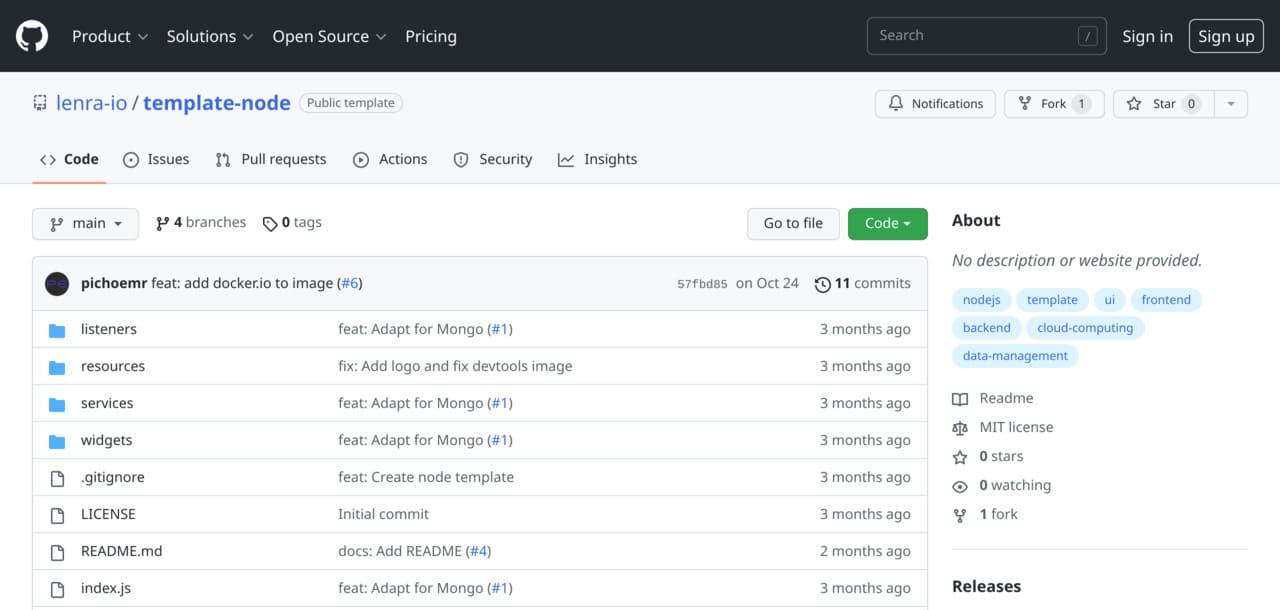1280x610 pixels.
Task: Click the tag icon next to 0 tags
Action: pos(270,223)
